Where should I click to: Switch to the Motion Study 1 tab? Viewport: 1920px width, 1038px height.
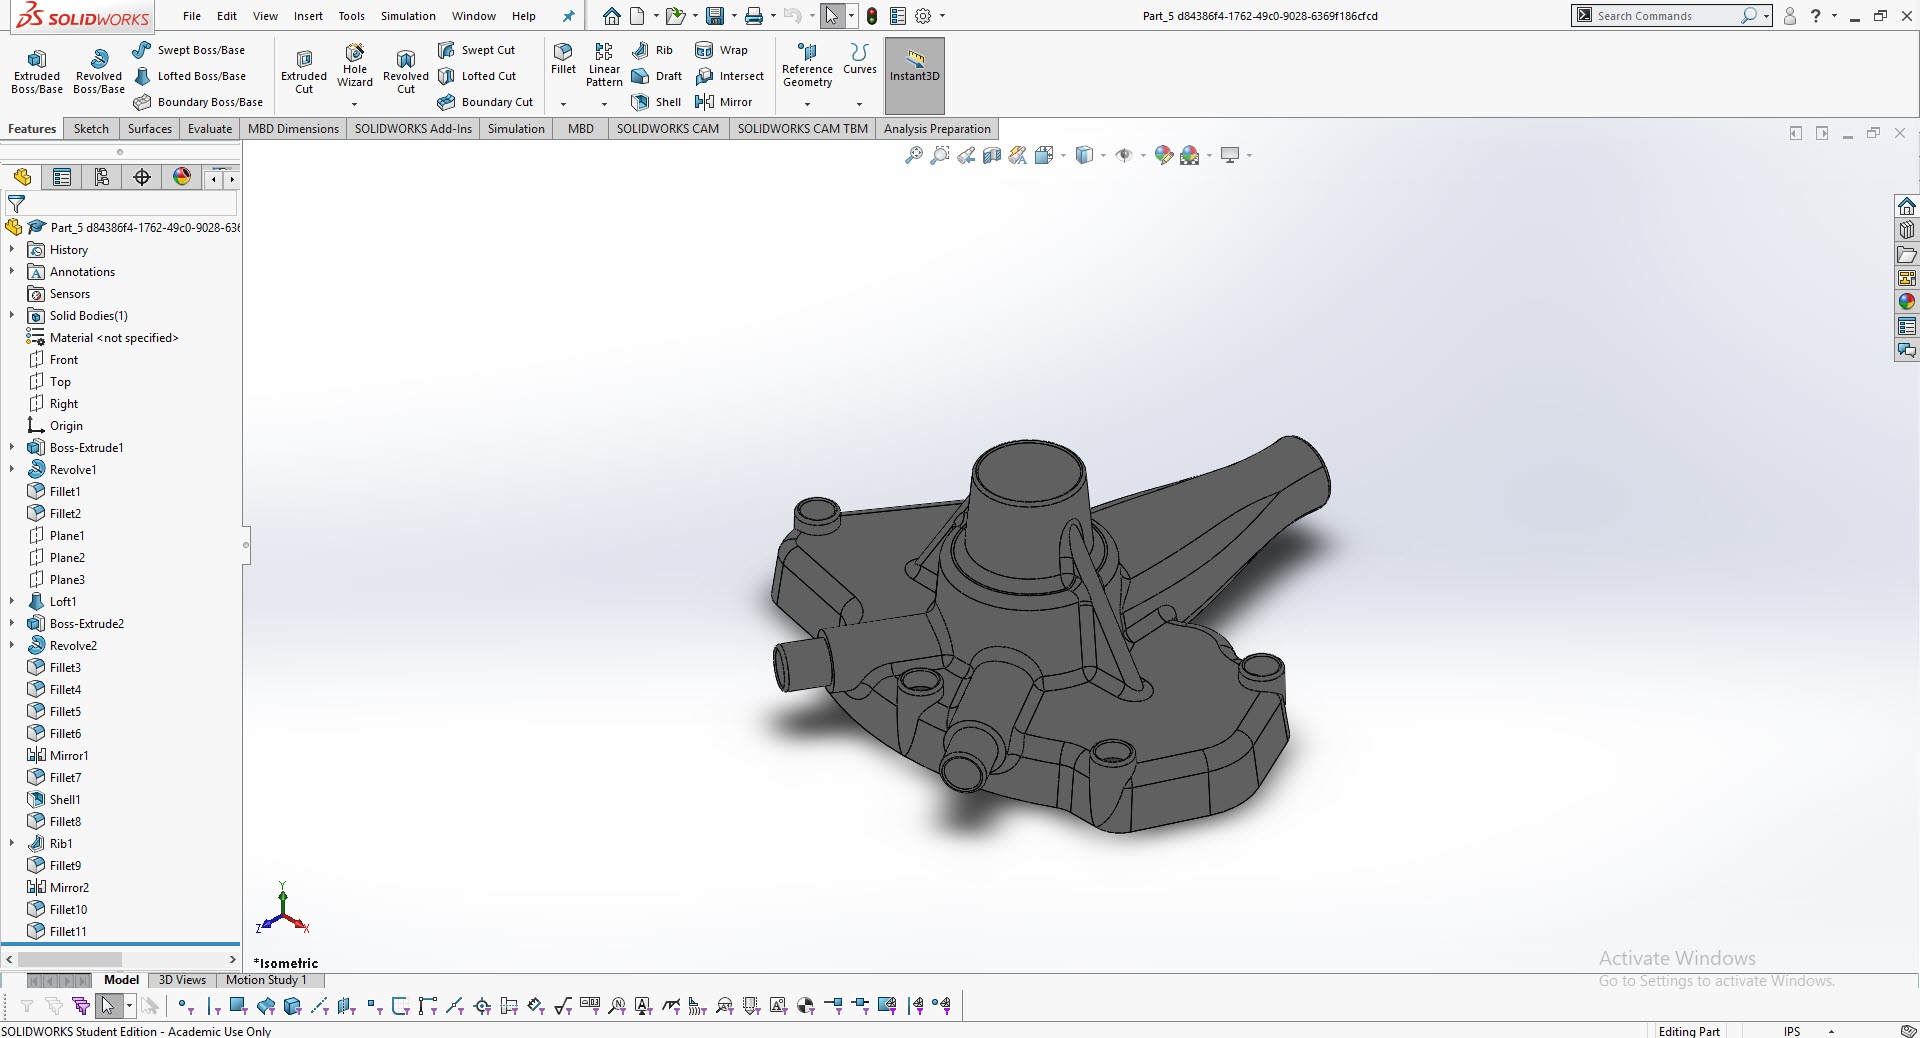point(266,980)
